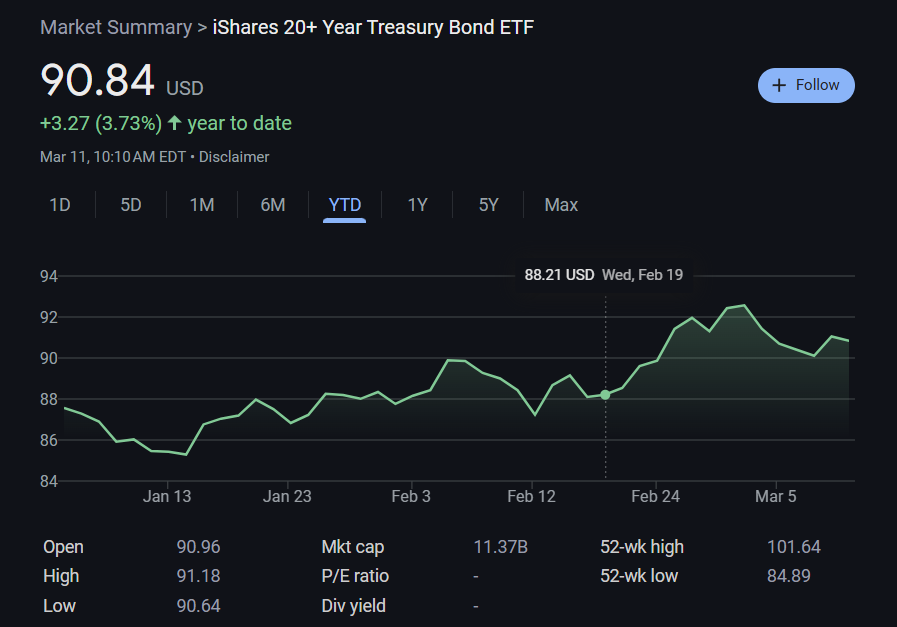Click the 90.84 price value

(x=98, y=81)
